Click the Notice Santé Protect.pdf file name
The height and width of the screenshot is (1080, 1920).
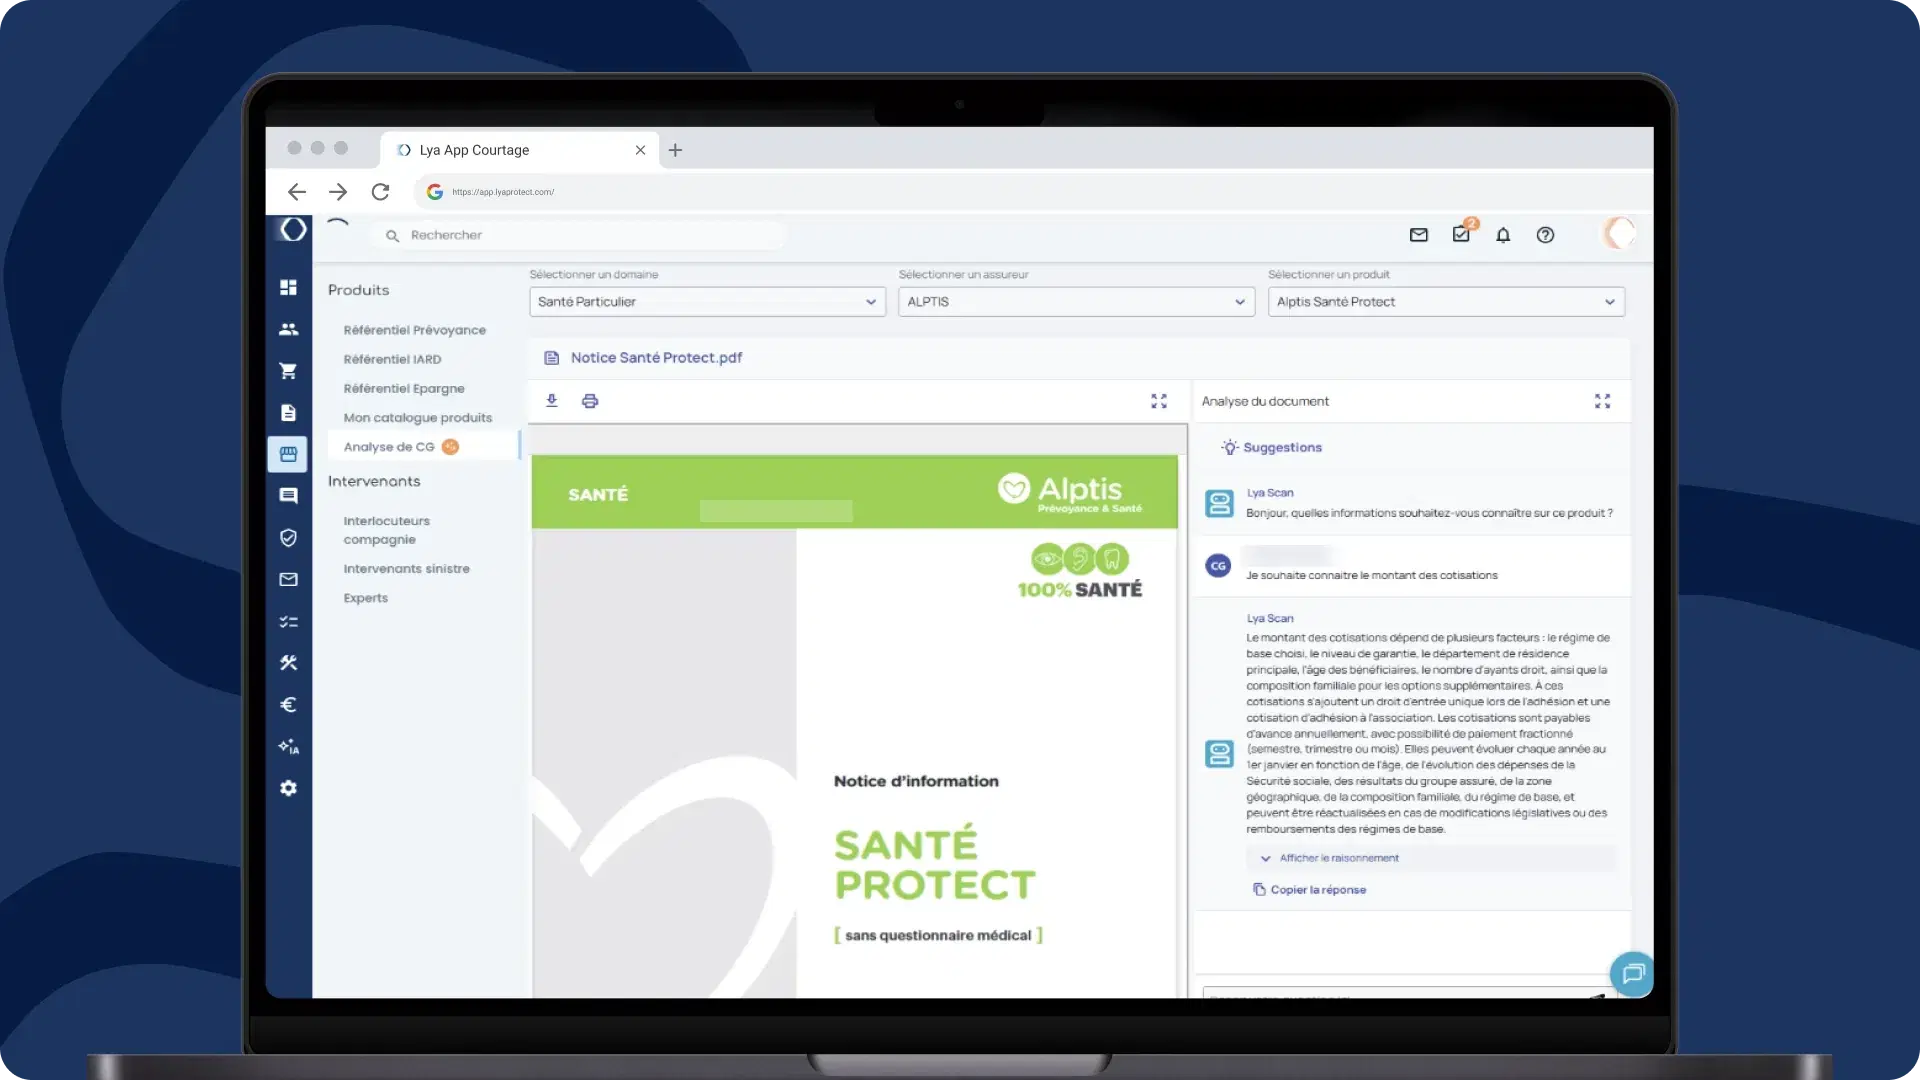coord(656,358)
